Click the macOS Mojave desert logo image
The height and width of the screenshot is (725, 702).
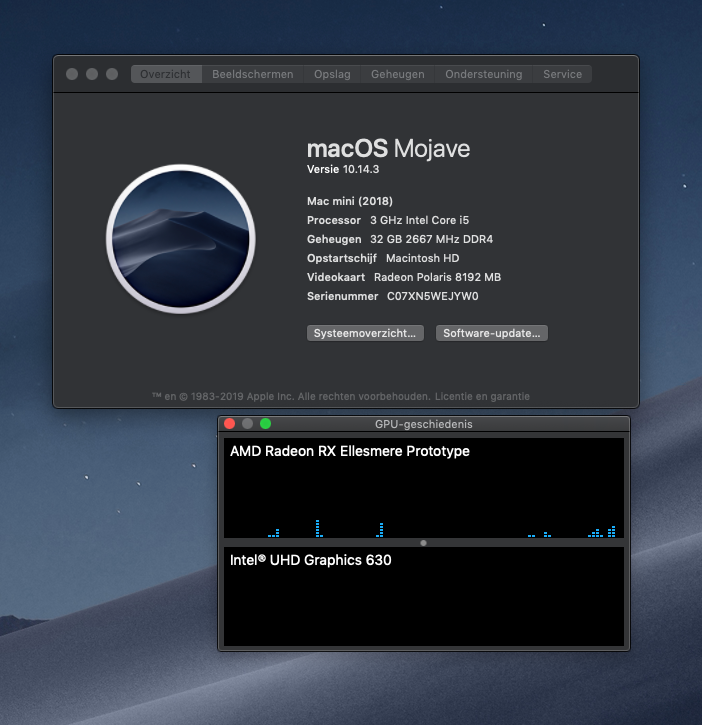point(181,239)
